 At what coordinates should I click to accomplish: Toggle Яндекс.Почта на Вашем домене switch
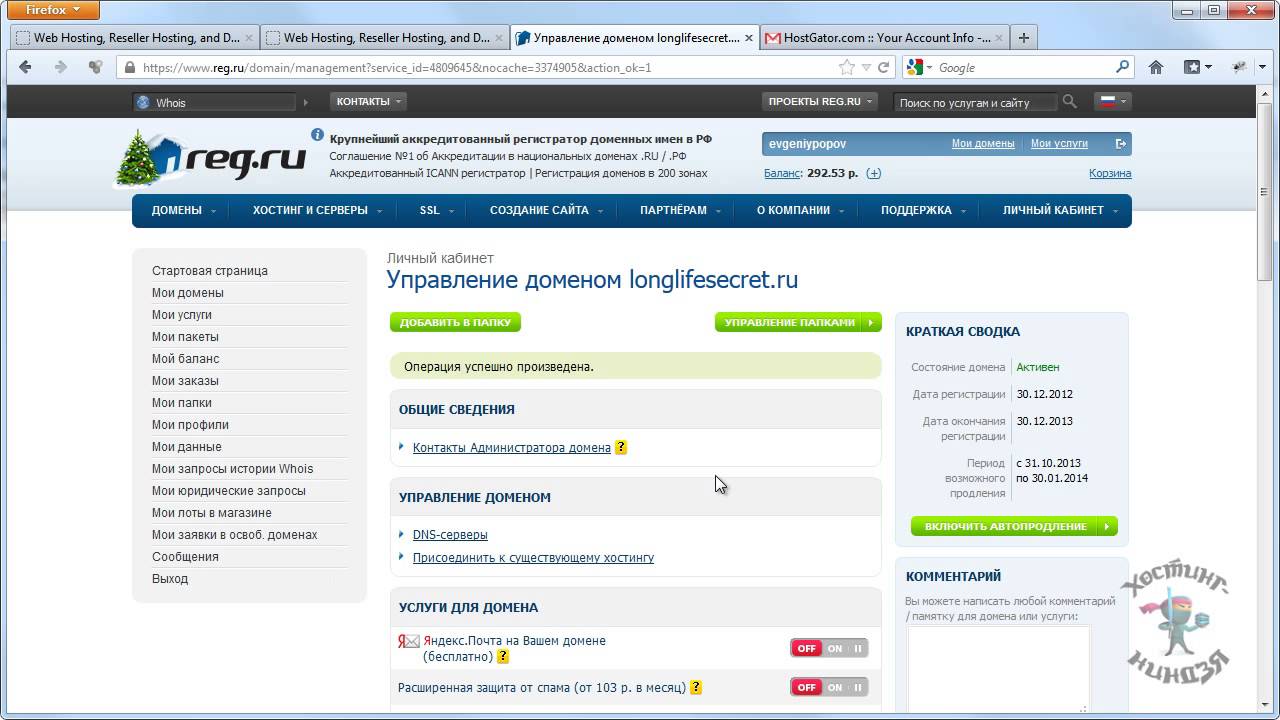pyautogui.click(x=829, y=648)
